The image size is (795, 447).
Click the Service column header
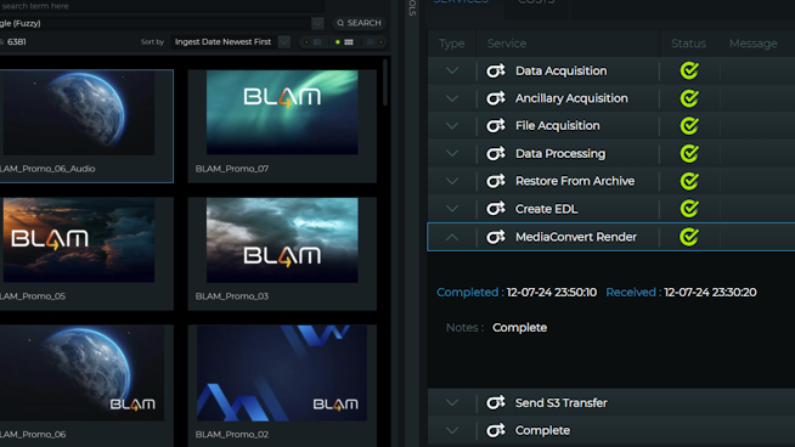507,44
